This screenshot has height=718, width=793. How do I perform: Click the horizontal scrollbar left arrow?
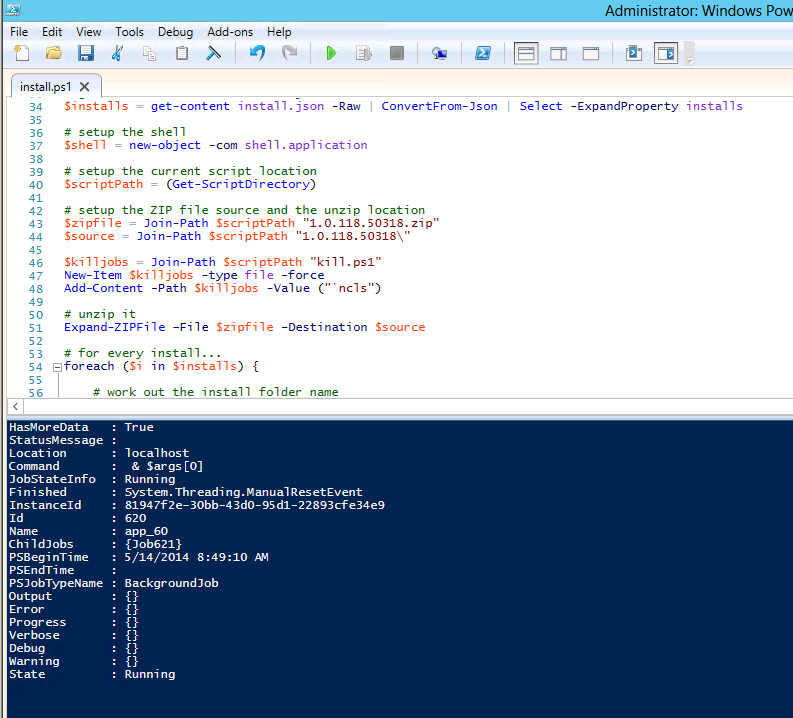15,406
